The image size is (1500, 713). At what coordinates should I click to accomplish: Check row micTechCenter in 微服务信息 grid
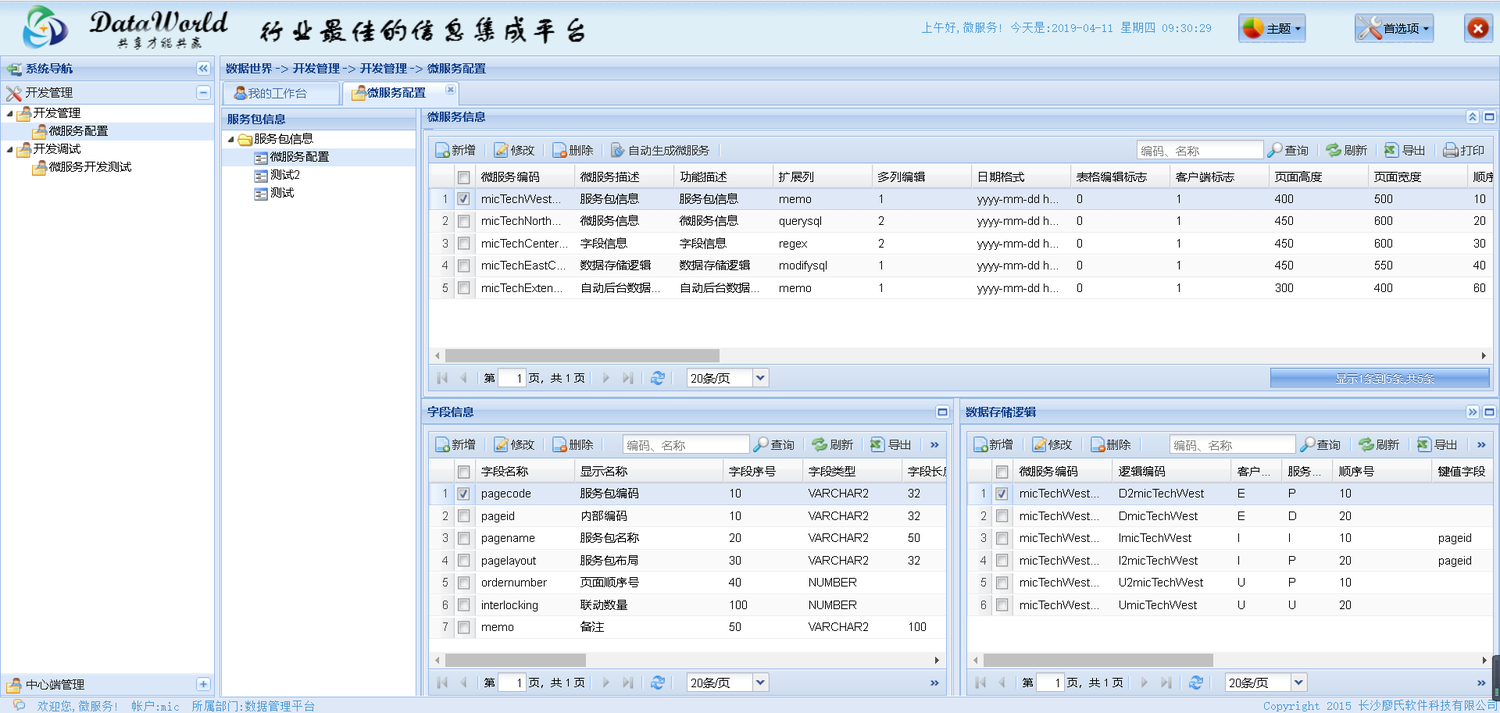463,243
